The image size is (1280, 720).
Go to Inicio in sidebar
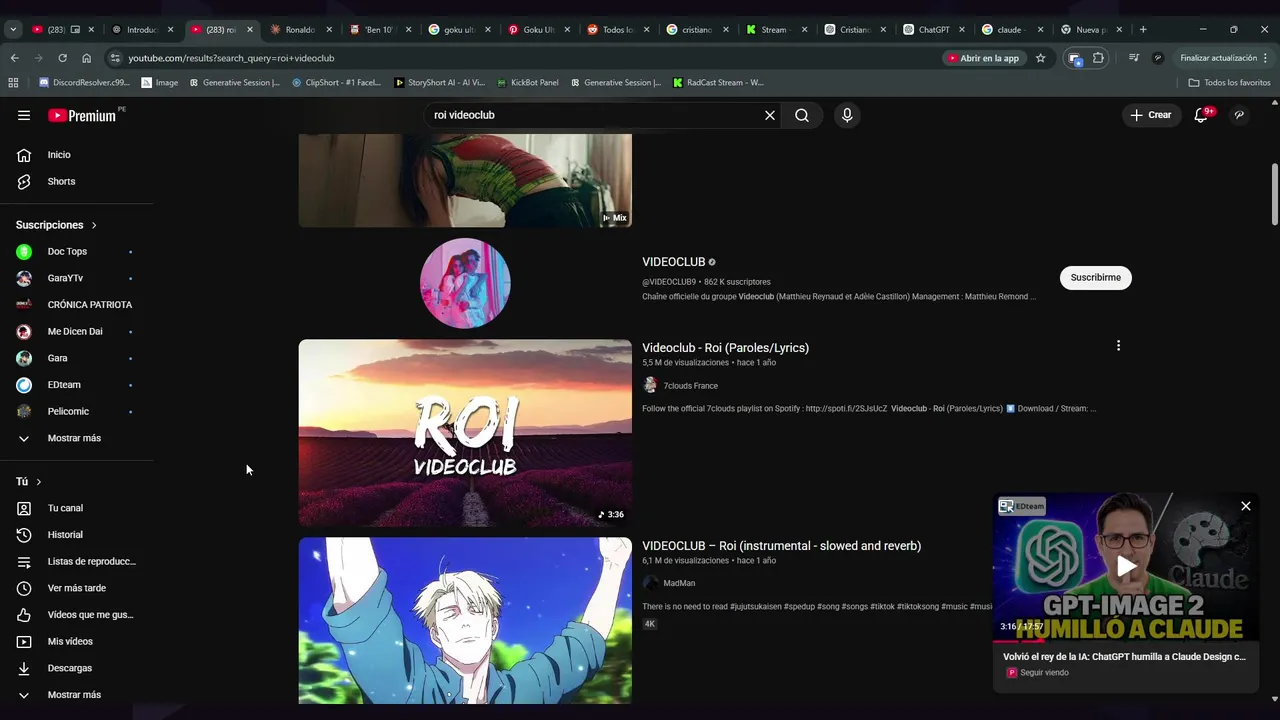[x=76, y=155]
